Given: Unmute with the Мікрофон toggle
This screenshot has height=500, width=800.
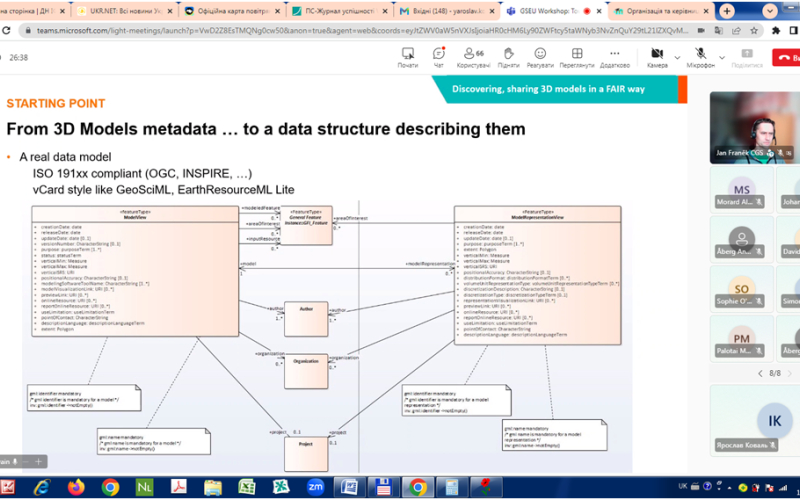Looking at the screenshot, I should [701, 57].
